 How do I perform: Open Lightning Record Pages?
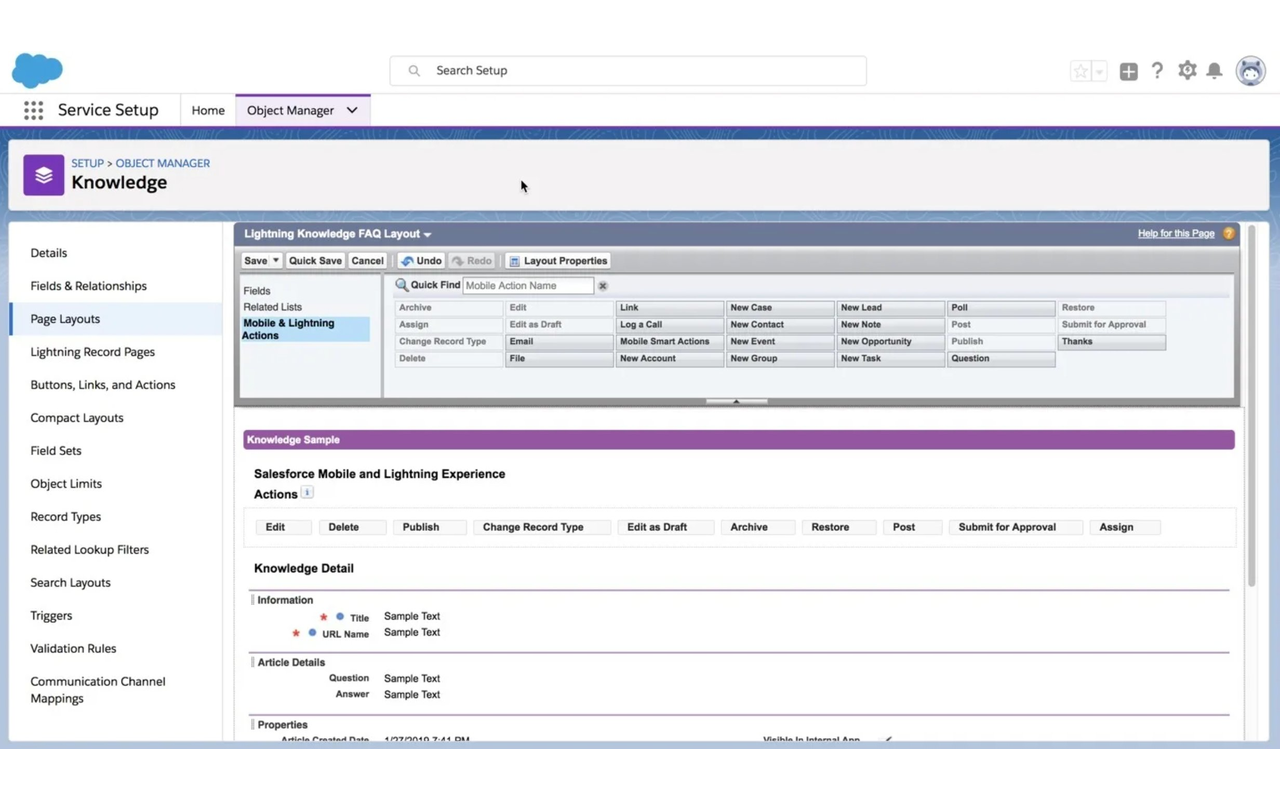pos(92,352)
